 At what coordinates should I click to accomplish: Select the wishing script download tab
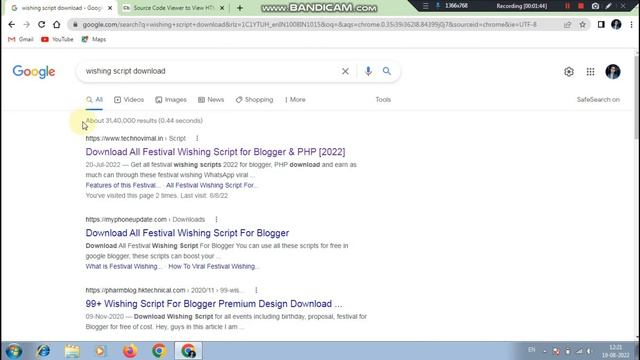61,8
